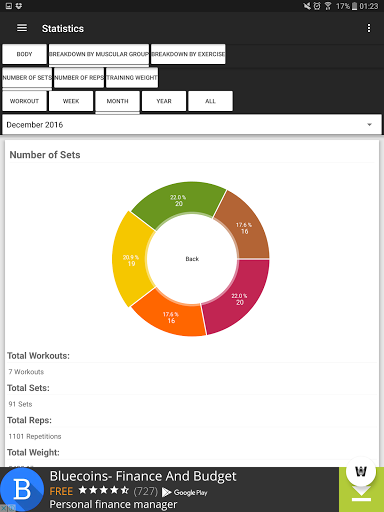Click the green 22.0% chart segment
Screen dimensions: 384x512
coord(179,201)
